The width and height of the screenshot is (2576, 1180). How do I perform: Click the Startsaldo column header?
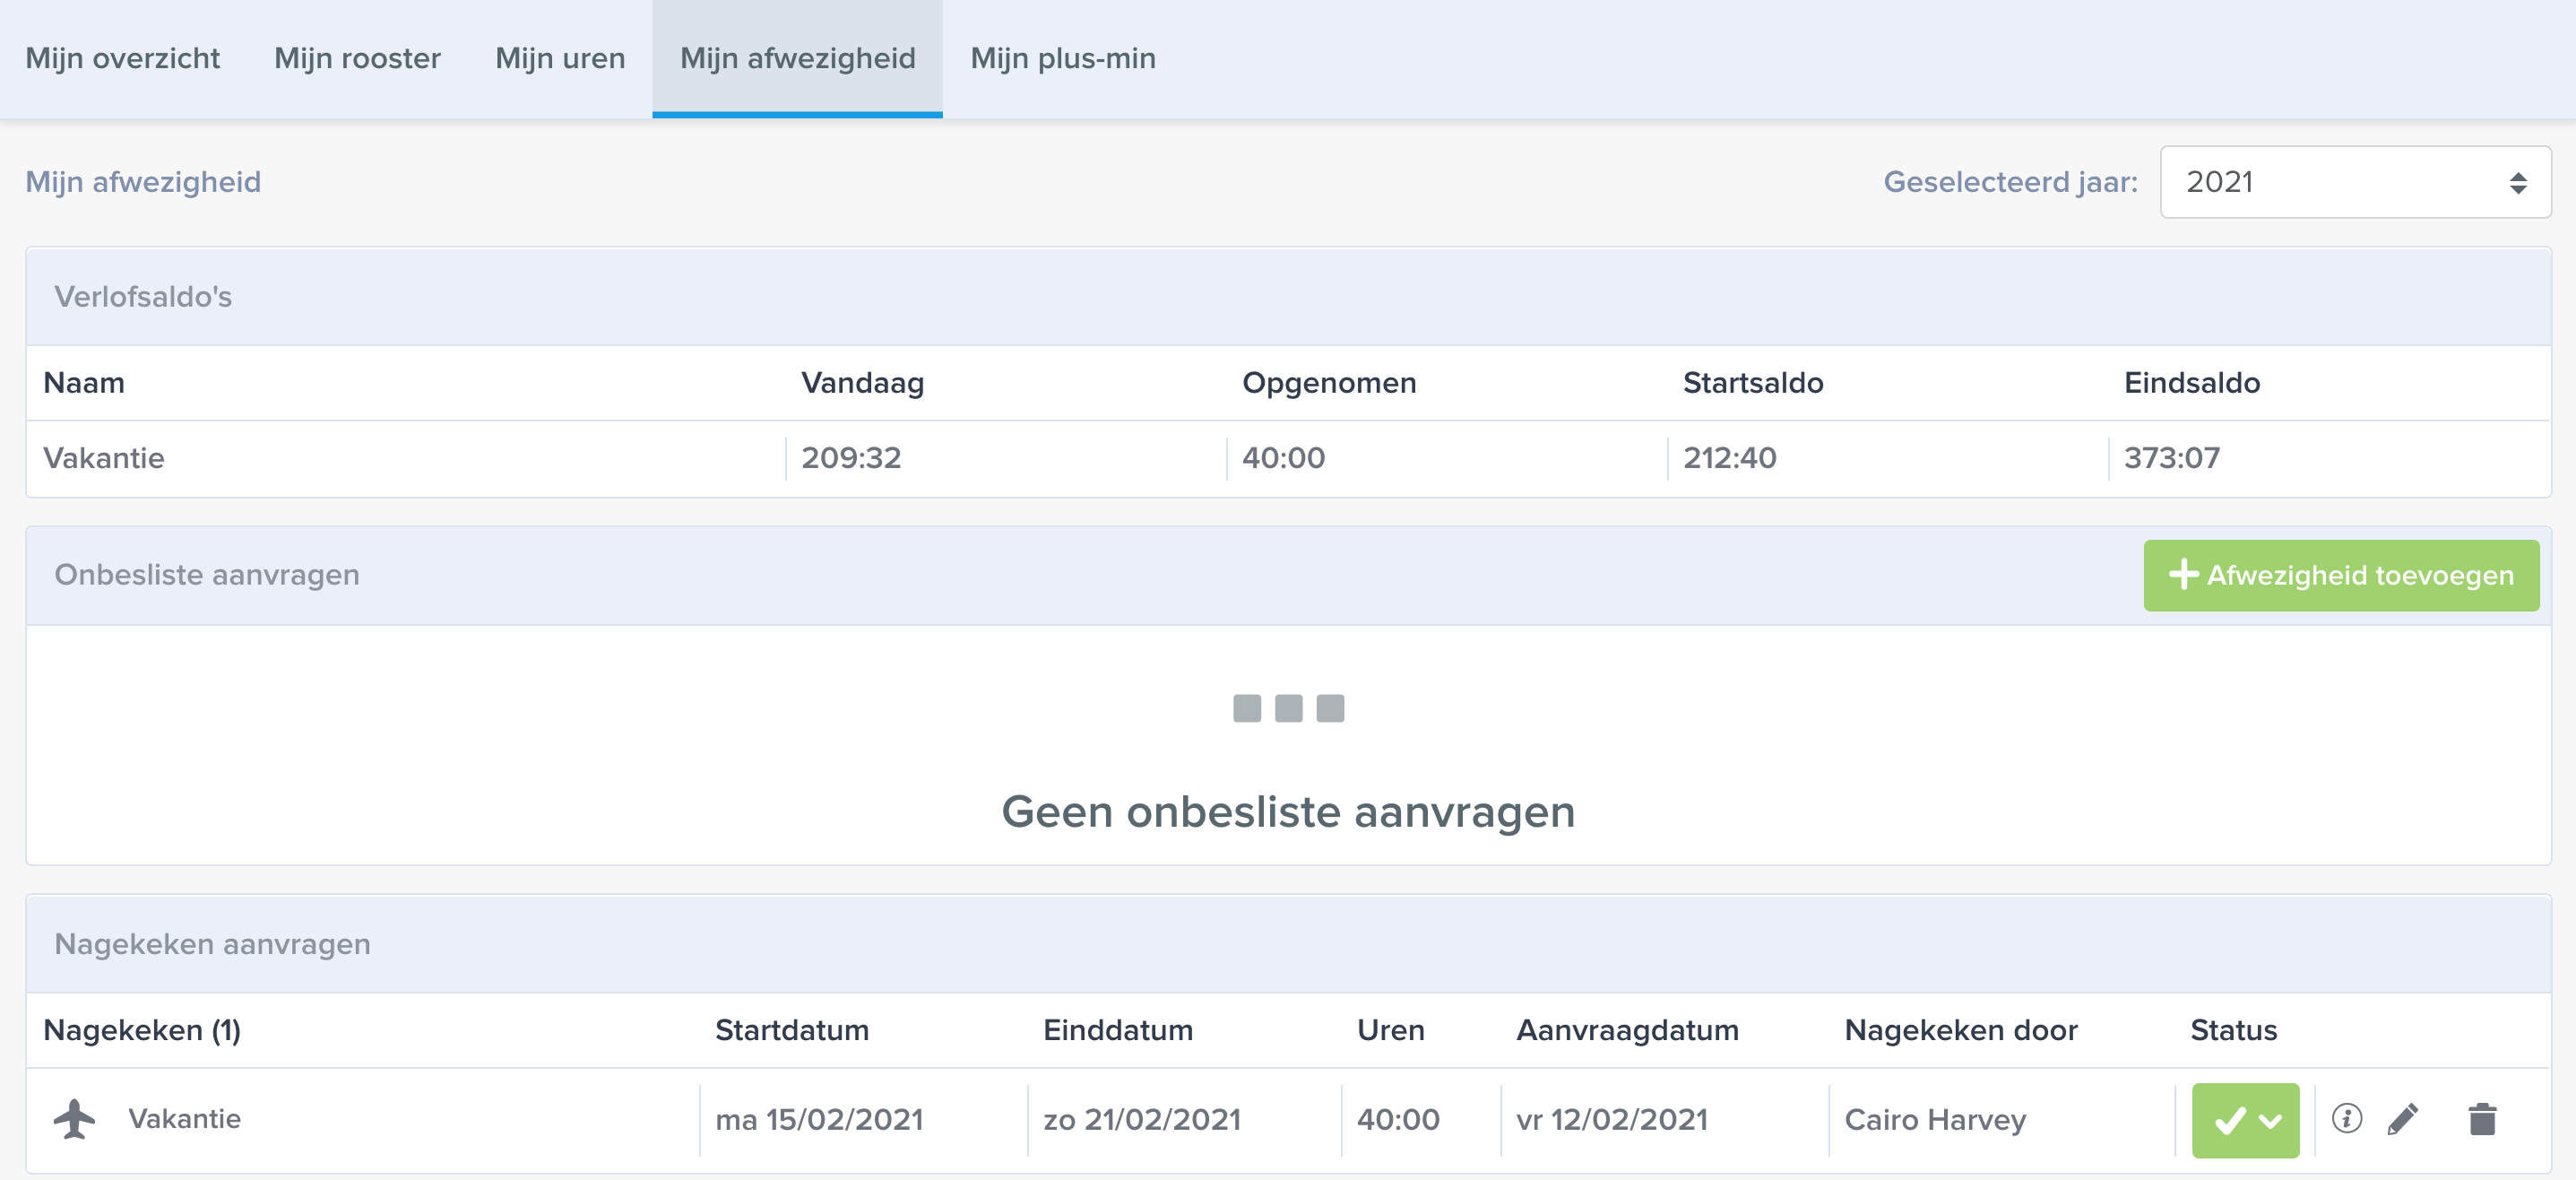pos(1753,382)
